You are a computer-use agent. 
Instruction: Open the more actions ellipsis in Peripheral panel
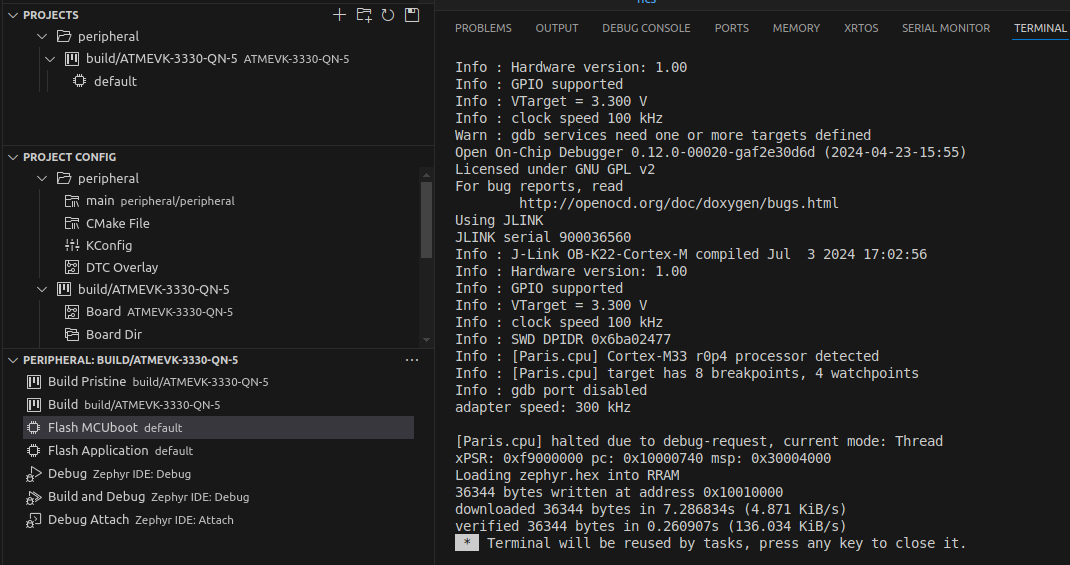coord(412,360)
